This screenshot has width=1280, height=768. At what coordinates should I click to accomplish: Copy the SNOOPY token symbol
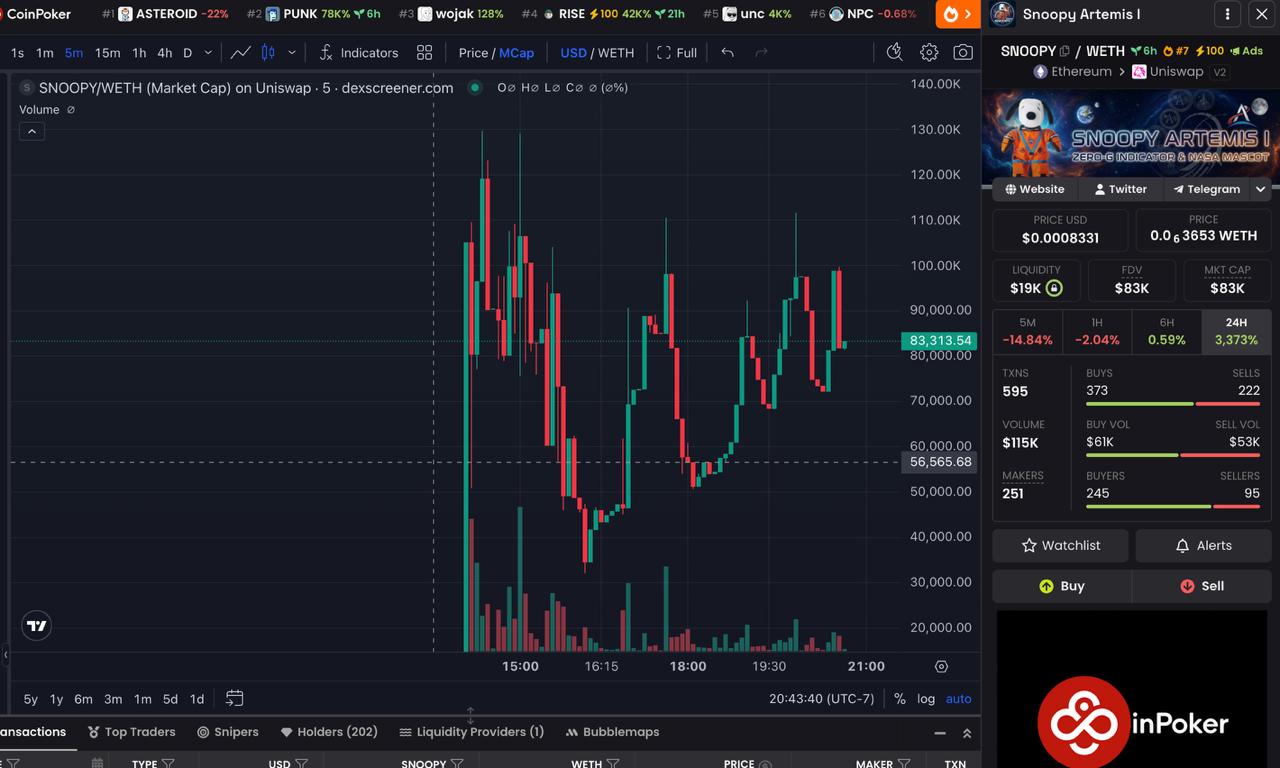point(1065,51)
